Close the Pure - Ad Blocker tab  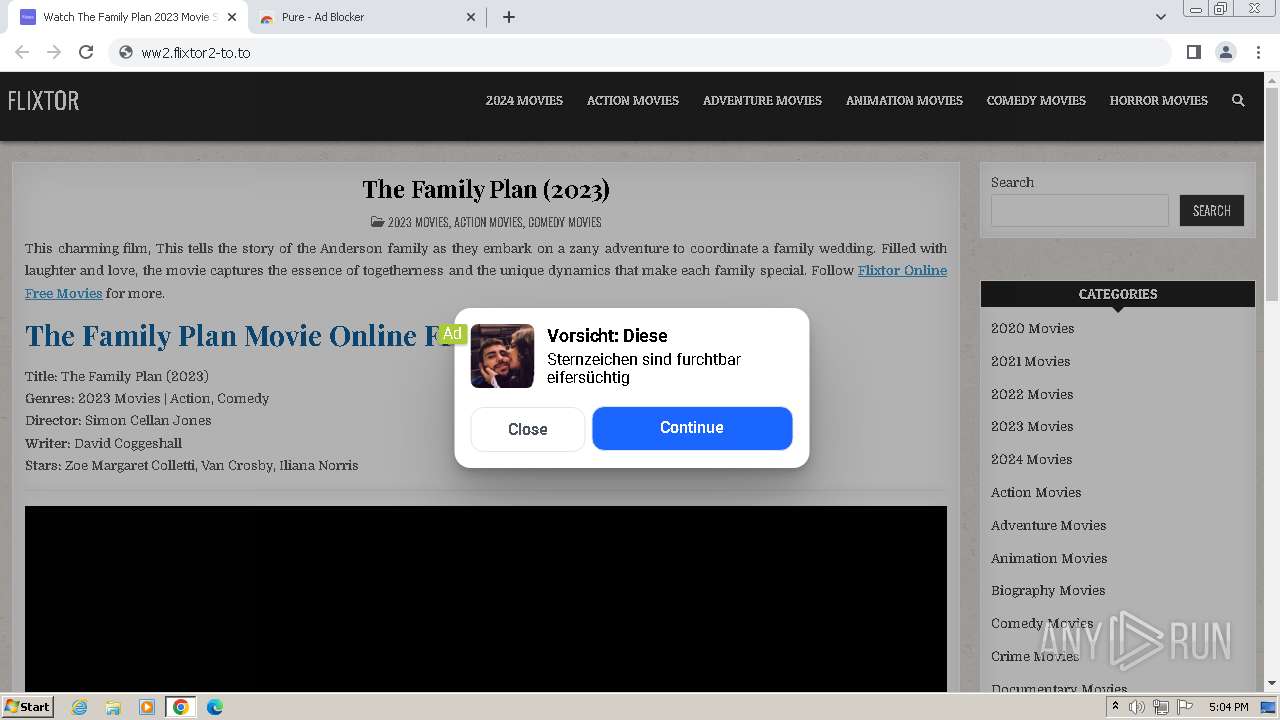click(x=472, y=17)
